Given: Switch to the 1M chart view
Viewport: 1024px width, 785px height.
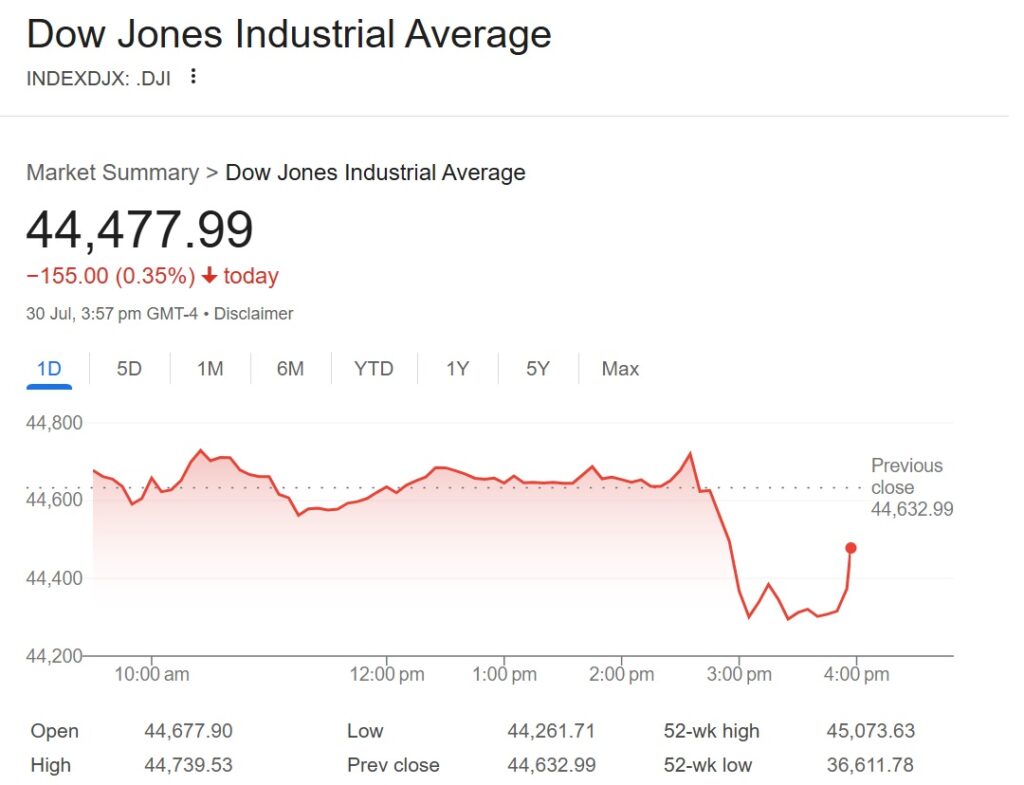Looking at the screenshot, I should [x=210, y=368].
